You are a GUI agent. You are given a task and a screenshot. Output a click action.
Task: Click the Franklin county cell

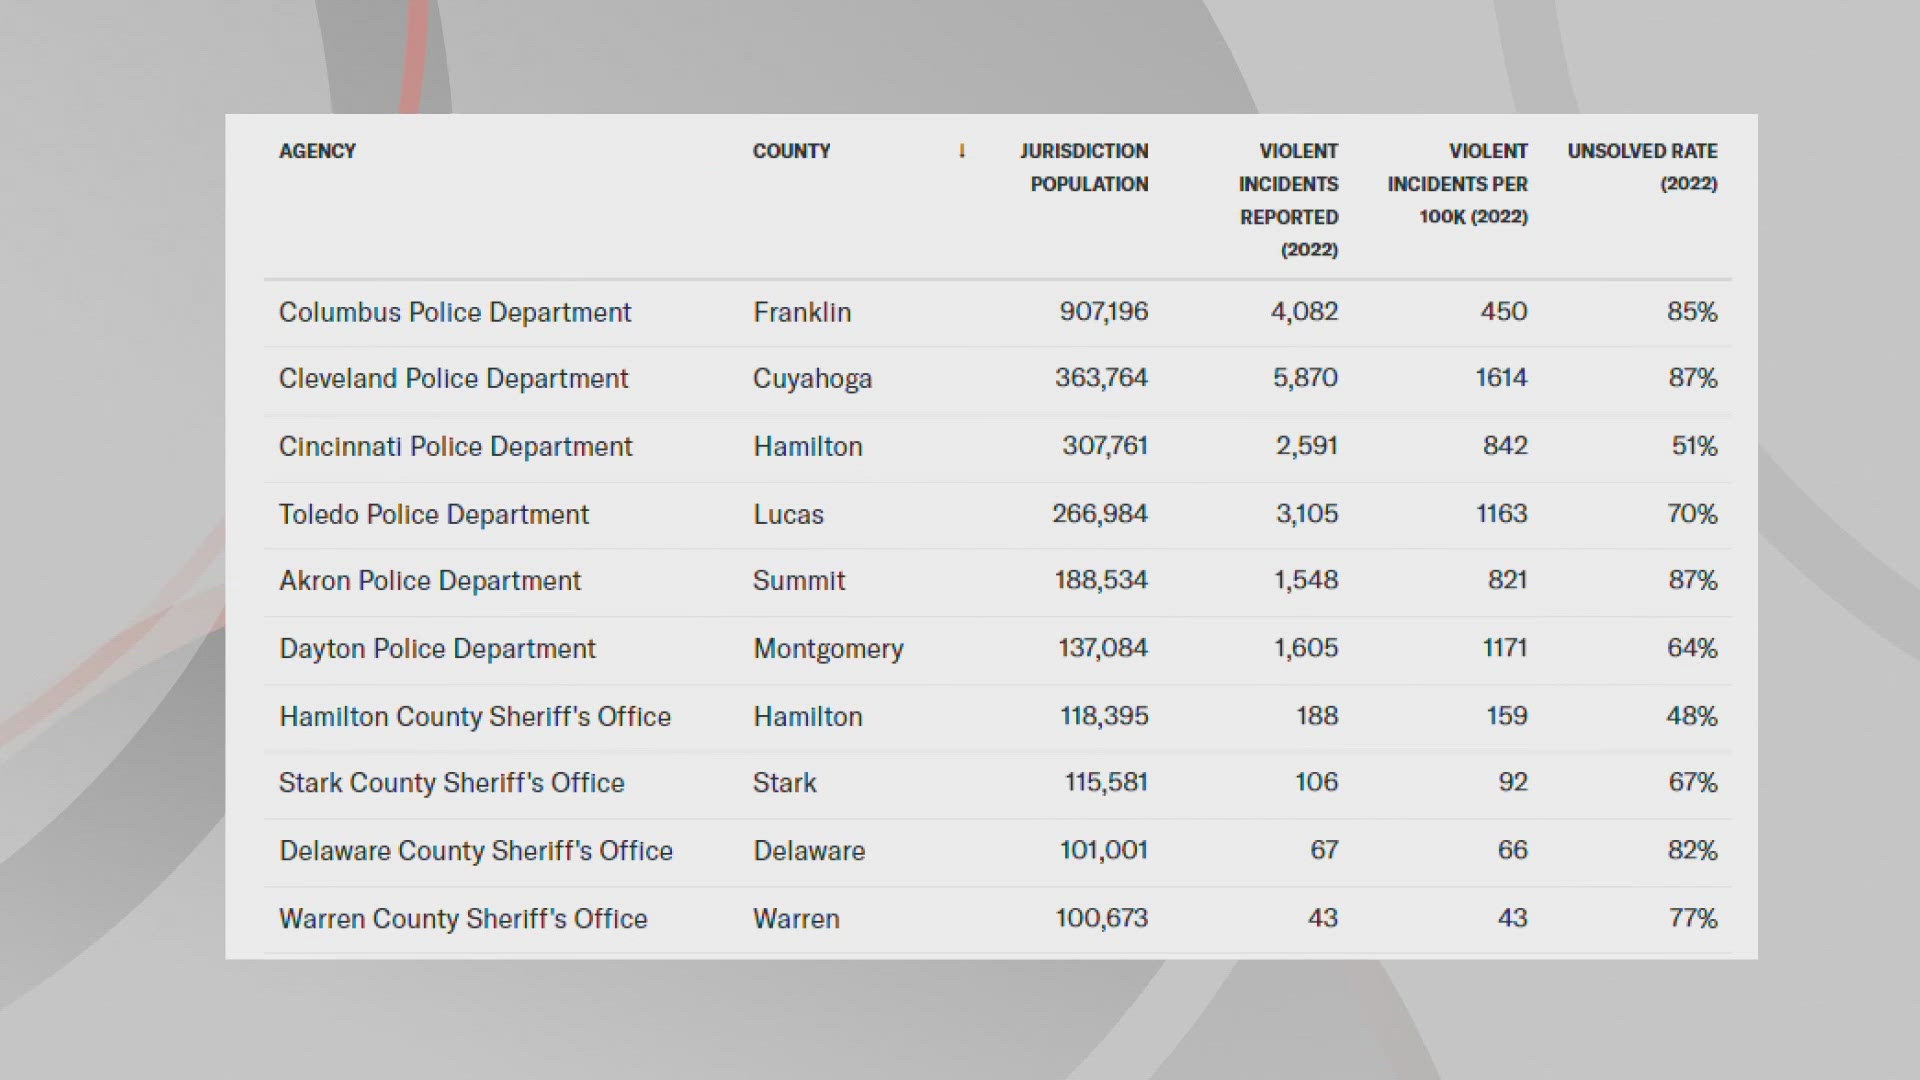point(802,313)
